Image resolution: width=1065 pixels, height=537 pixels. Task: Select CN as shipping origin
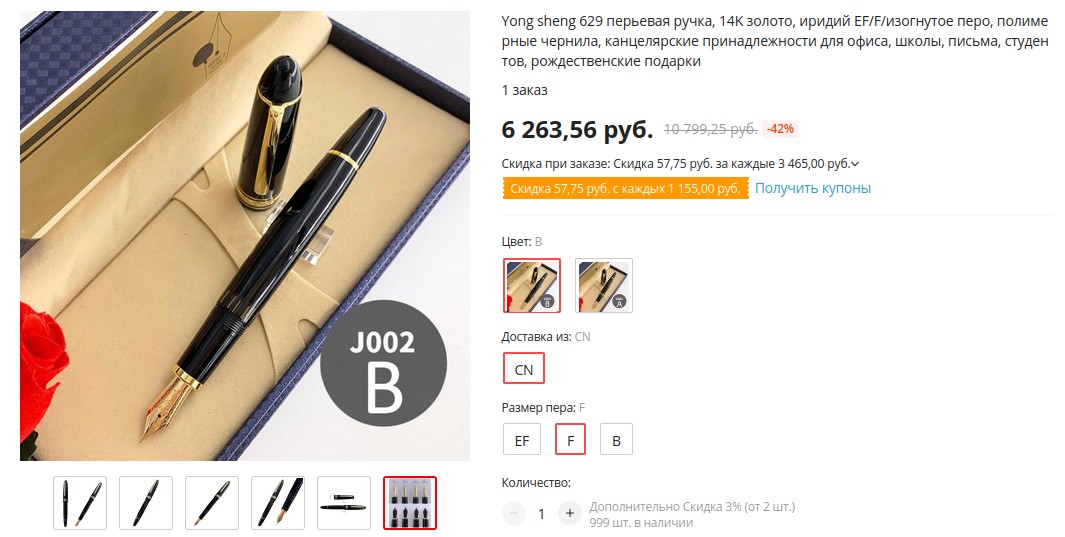tap(524, 368)
